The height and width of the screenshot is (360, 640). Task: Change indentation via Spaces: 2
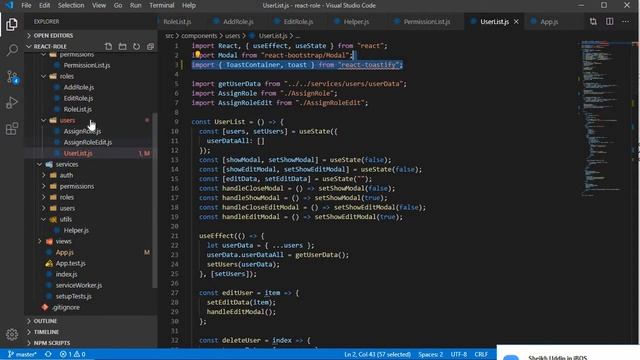pyautogui.click(x=430, y=354)
